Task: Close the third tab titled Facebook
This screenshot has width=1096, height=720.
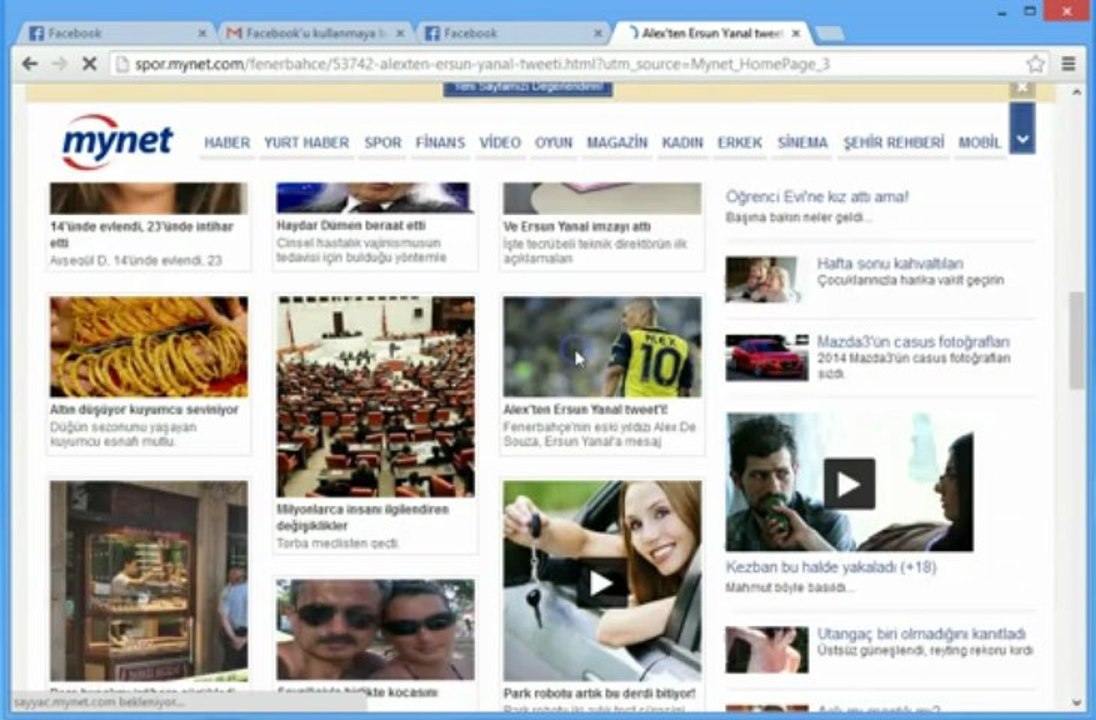Action: (x=598, y=33)
